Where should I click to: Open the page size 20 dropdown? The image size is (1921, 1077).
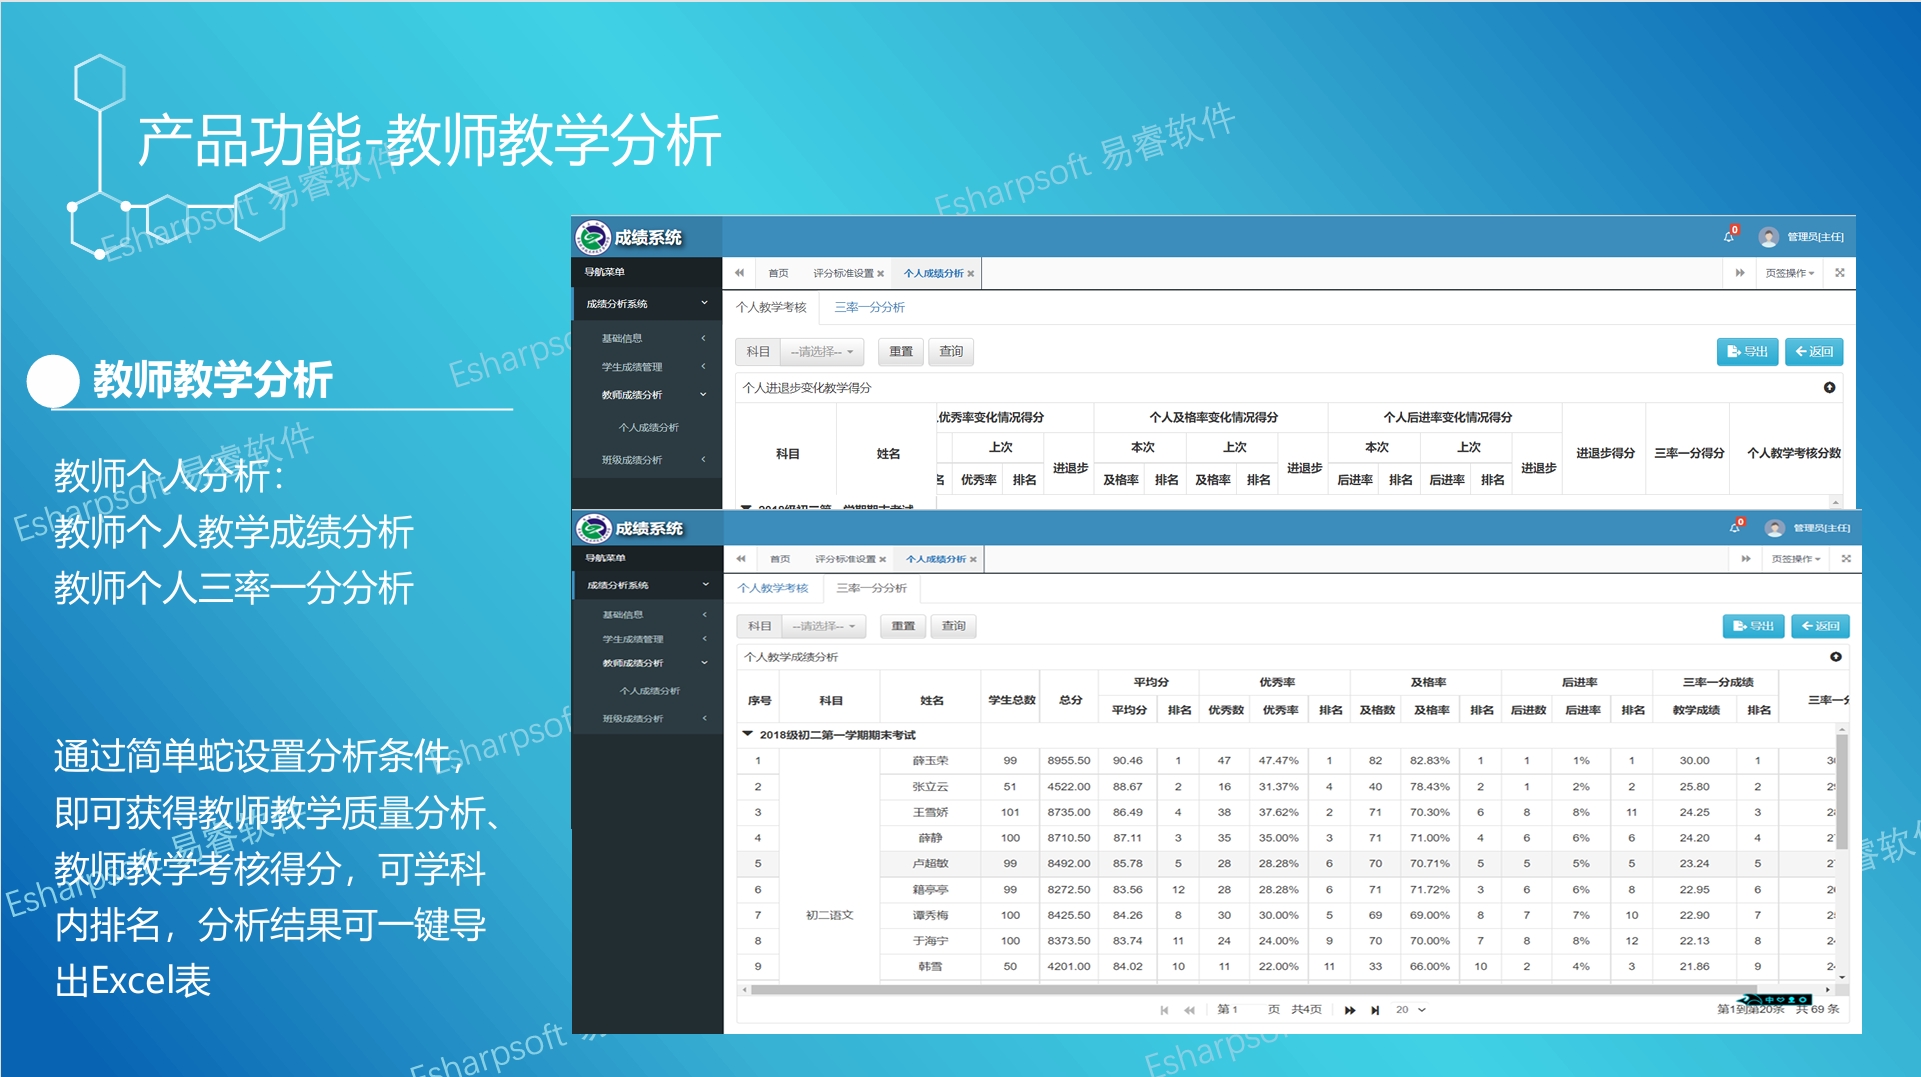(x=1408, y=1010)
